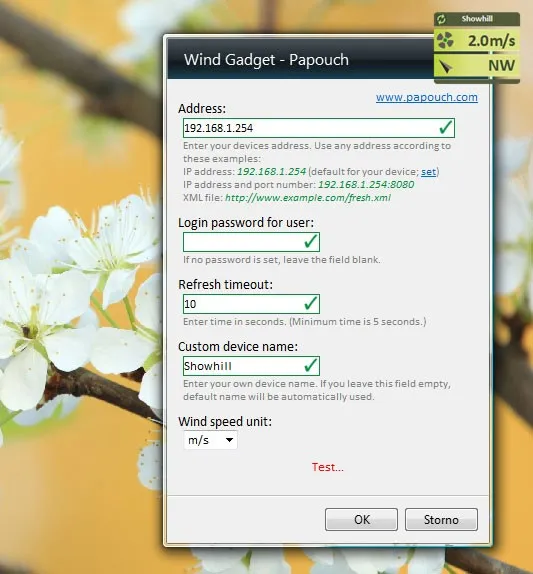Click the m/s dropdown arrow
Screen dimensions: 533x574
pyautogui.click(x=230, y=440)
